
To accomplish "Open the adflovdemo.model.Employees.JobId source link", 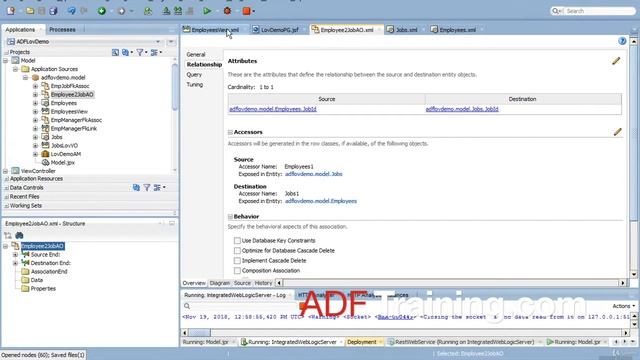I will tap(273, 109).
